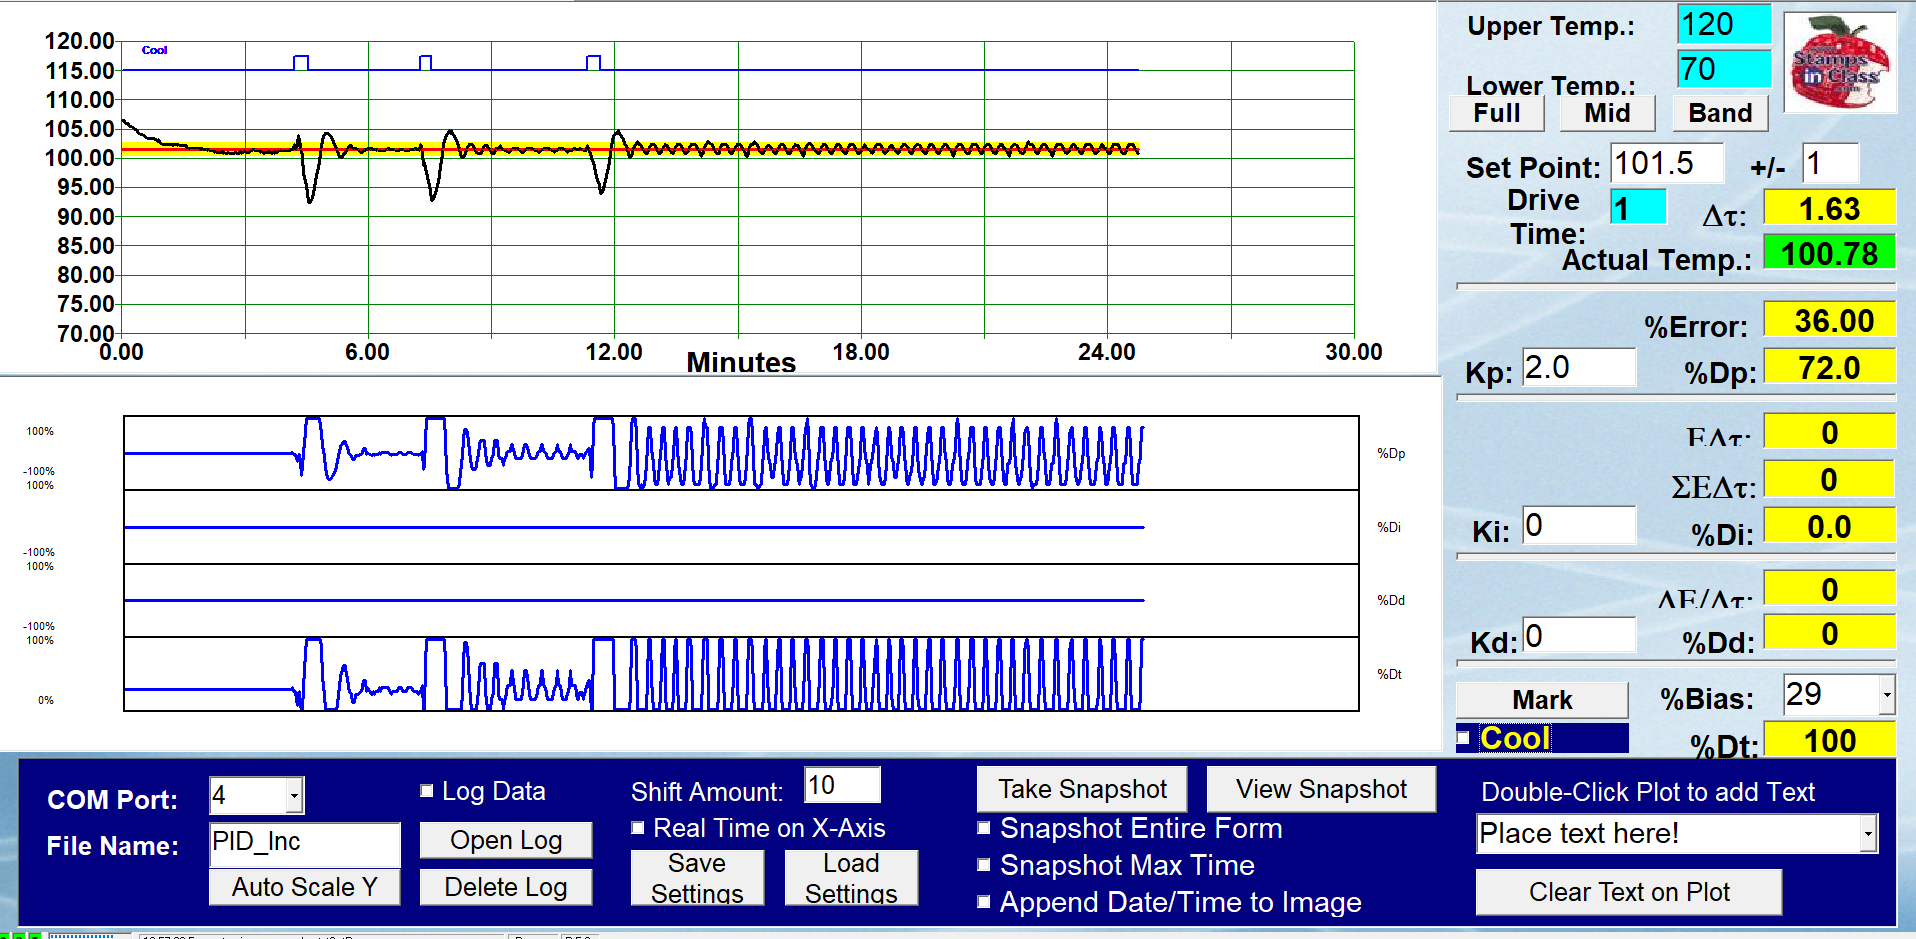The image size is (1916, 939).
Task: Select the Band range button
Action: click(x=1720, y=113)
